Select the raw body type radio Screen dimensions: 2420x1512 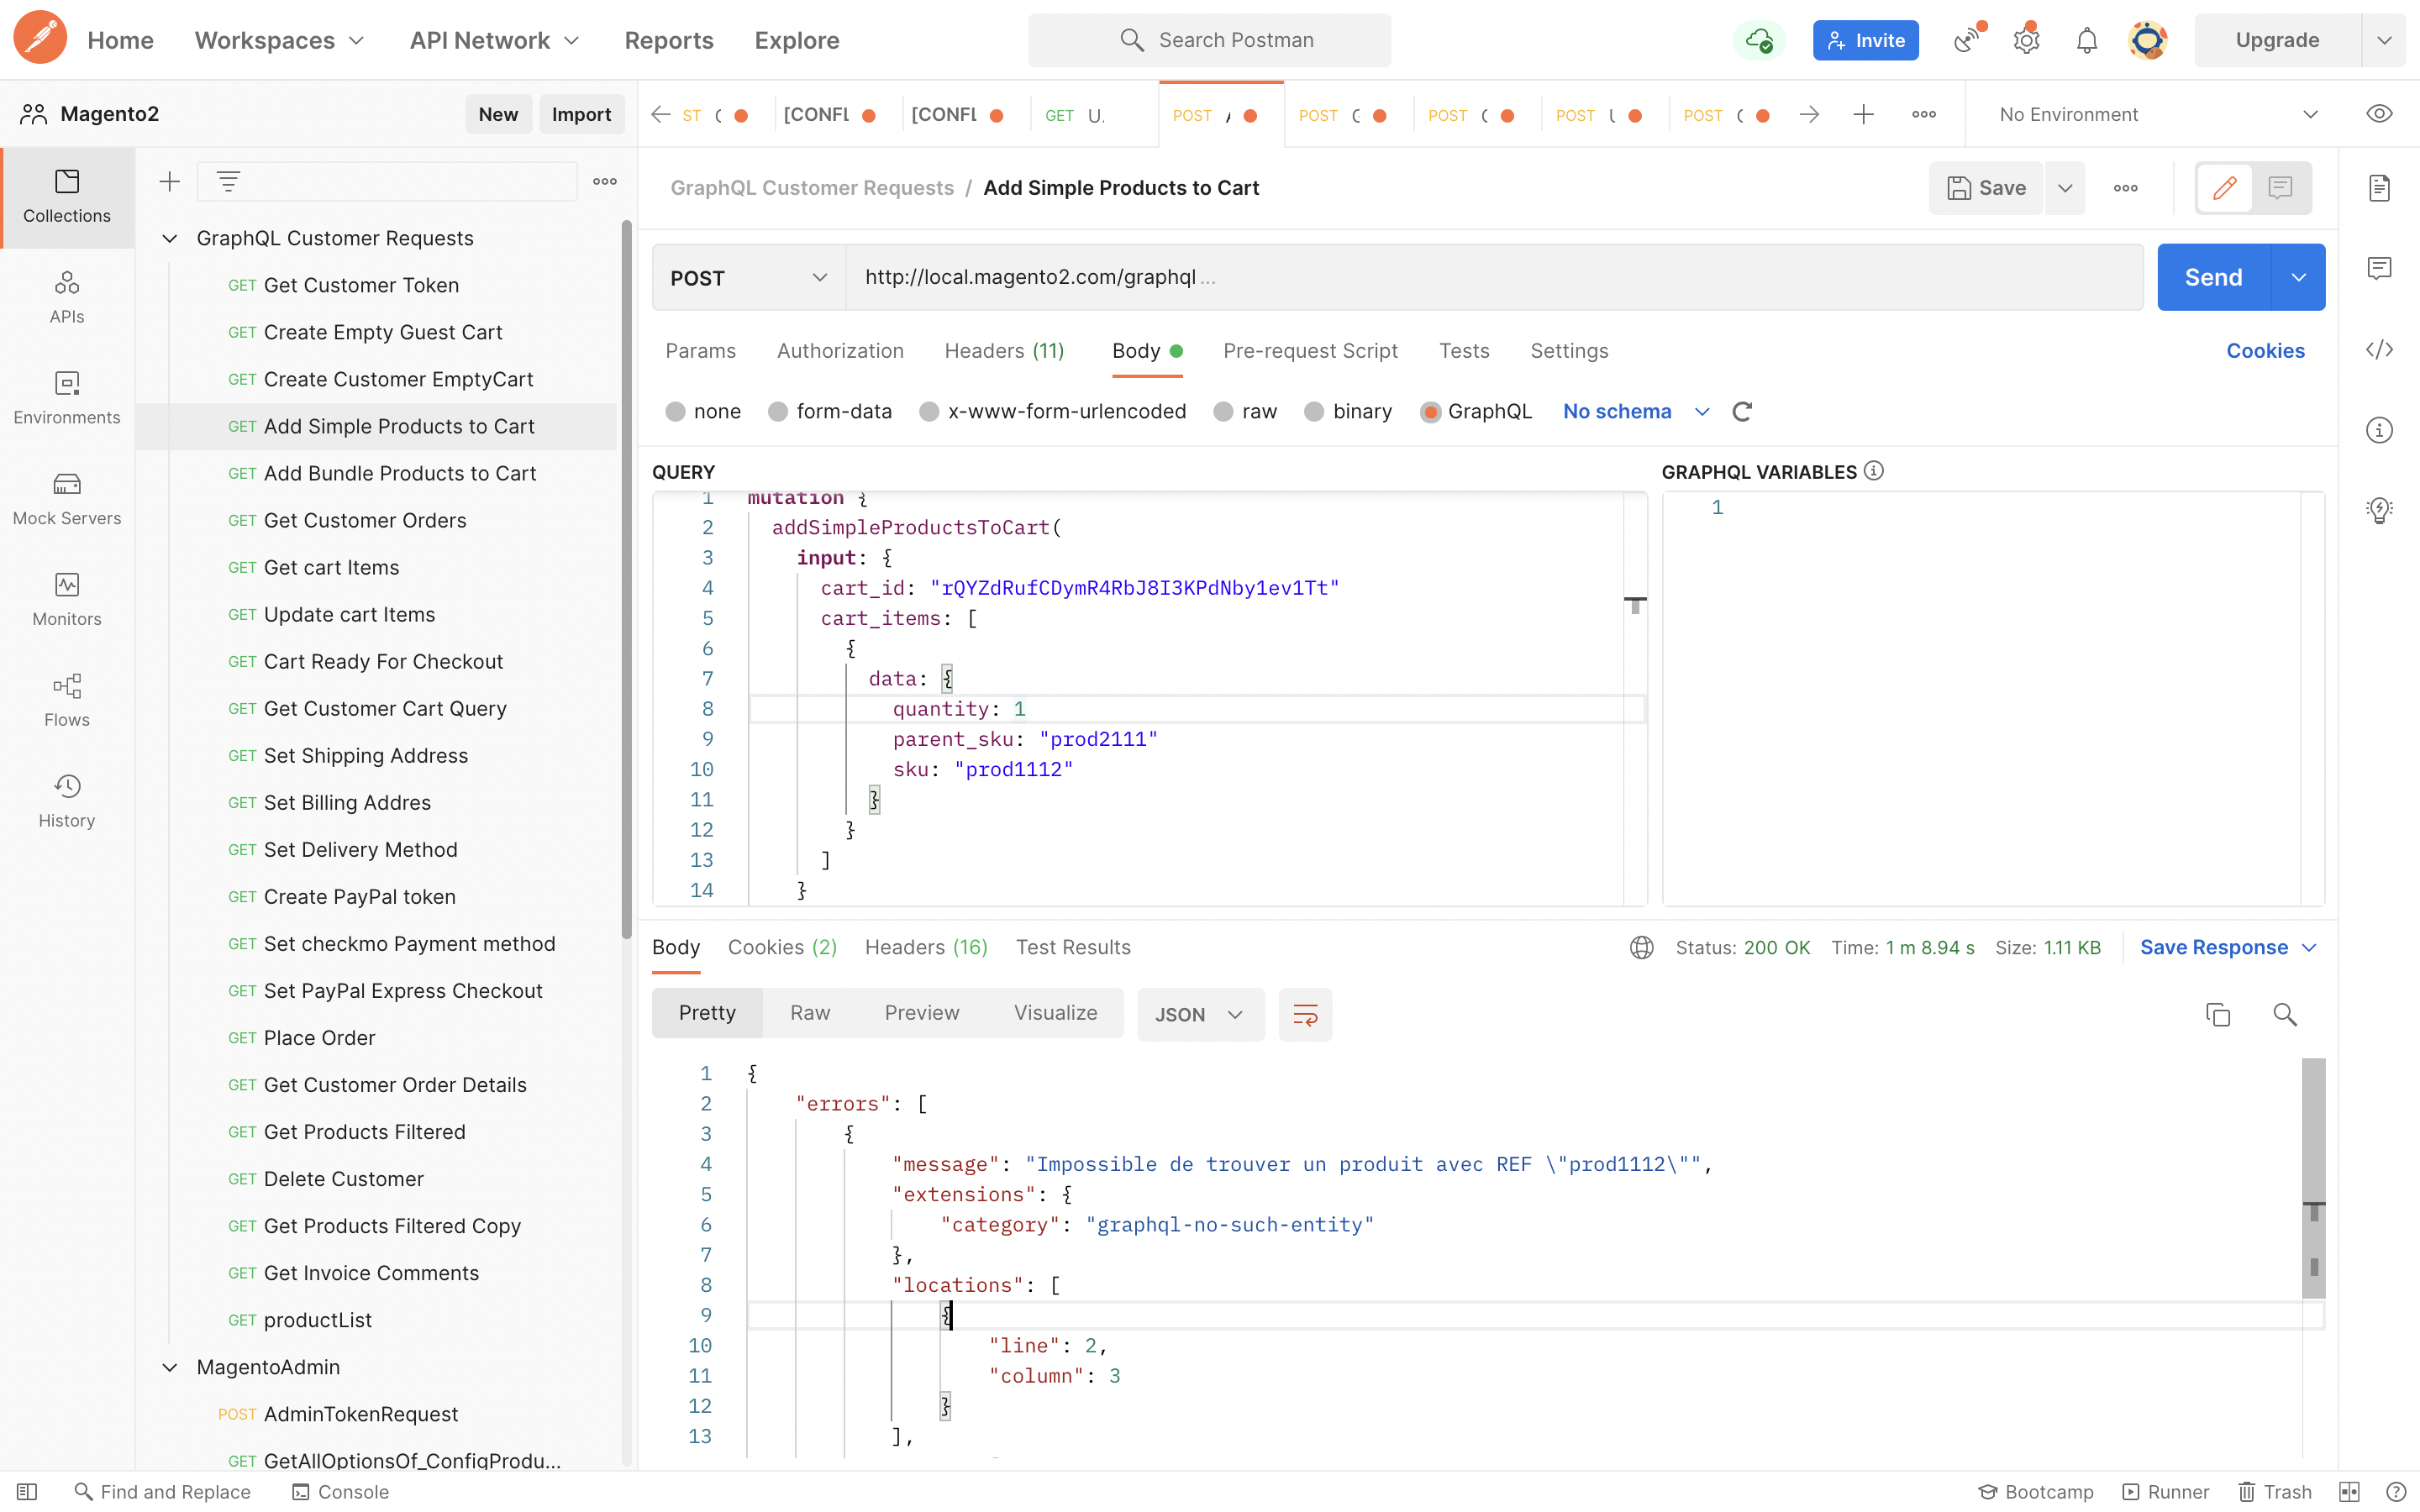[x=1223, y=411]
